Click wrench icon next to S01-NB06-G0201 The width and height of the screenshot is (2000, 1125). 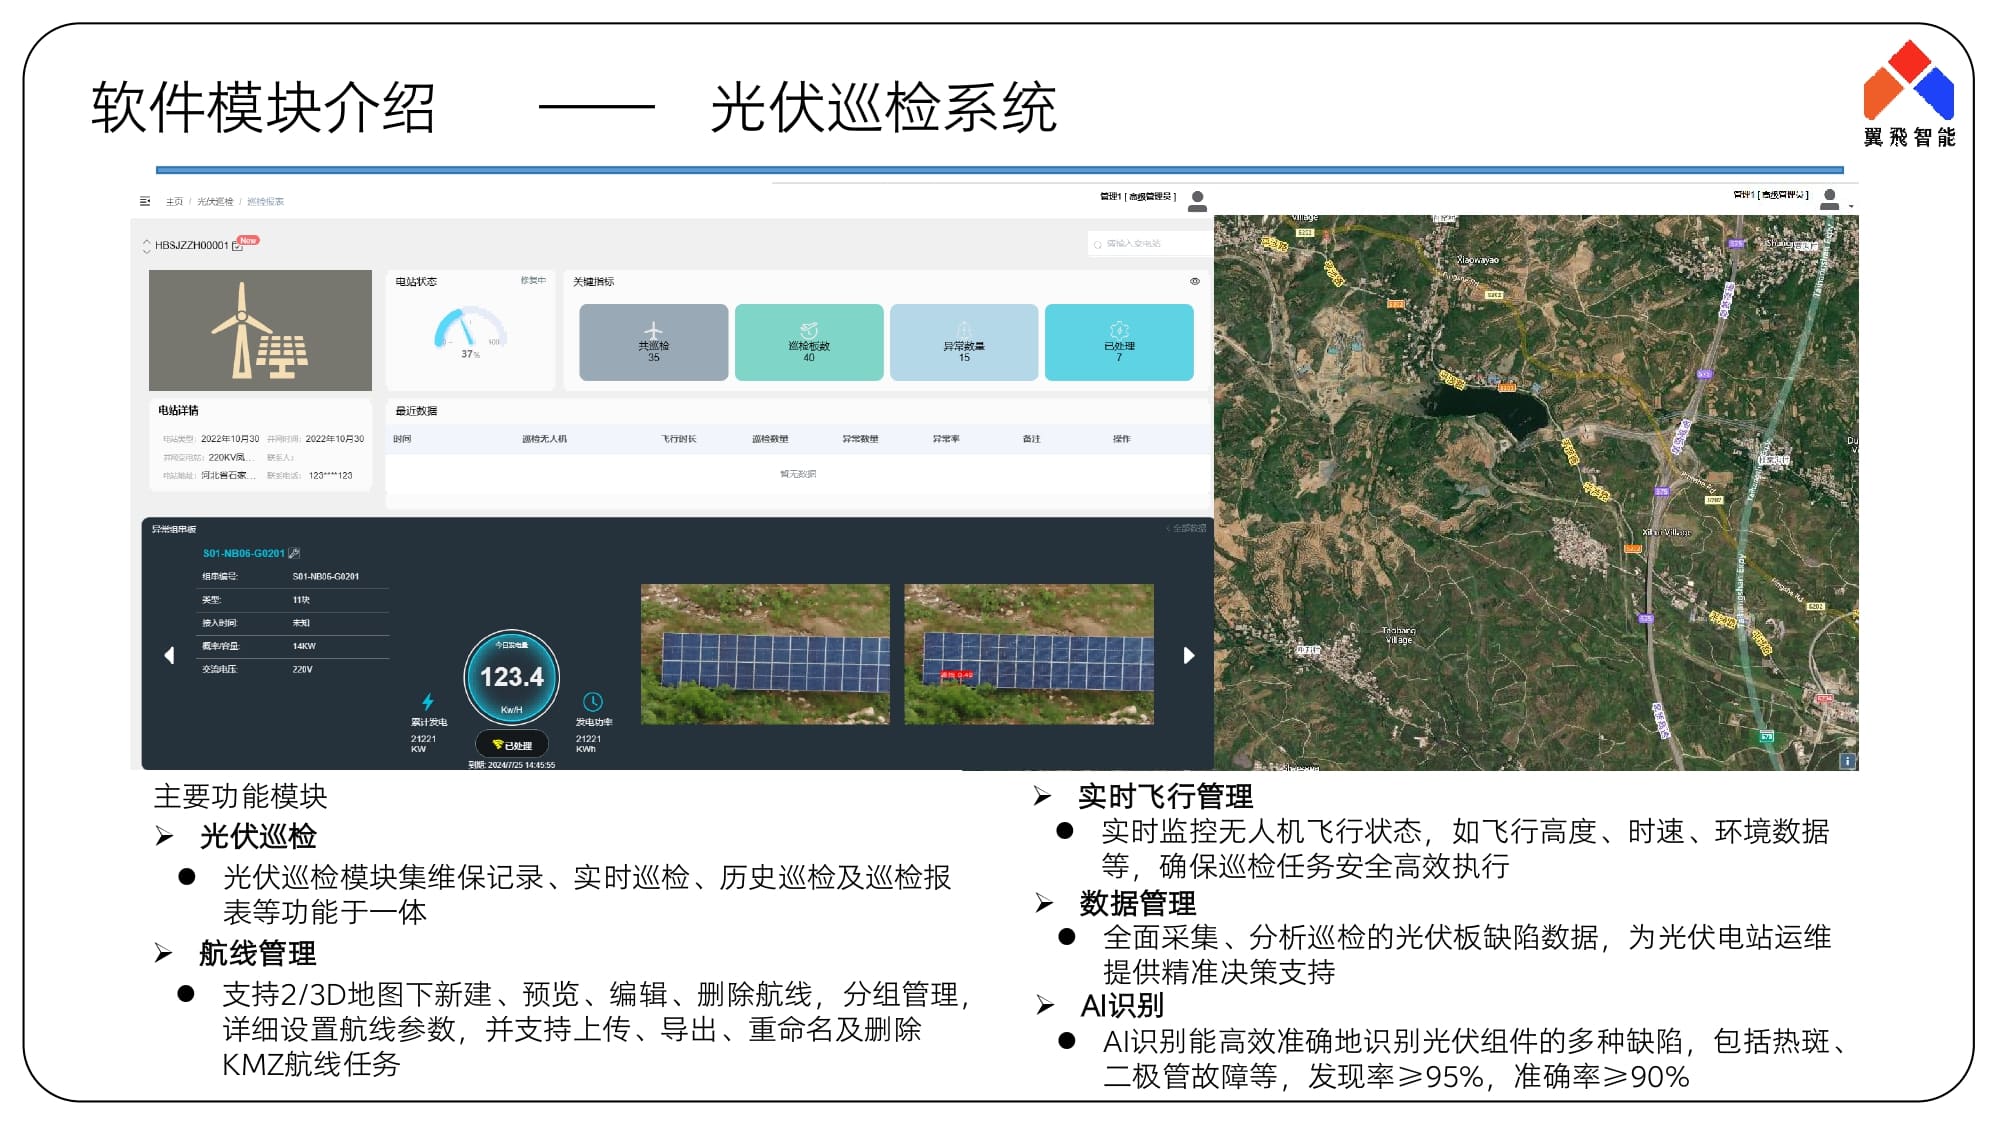[294, 553]
